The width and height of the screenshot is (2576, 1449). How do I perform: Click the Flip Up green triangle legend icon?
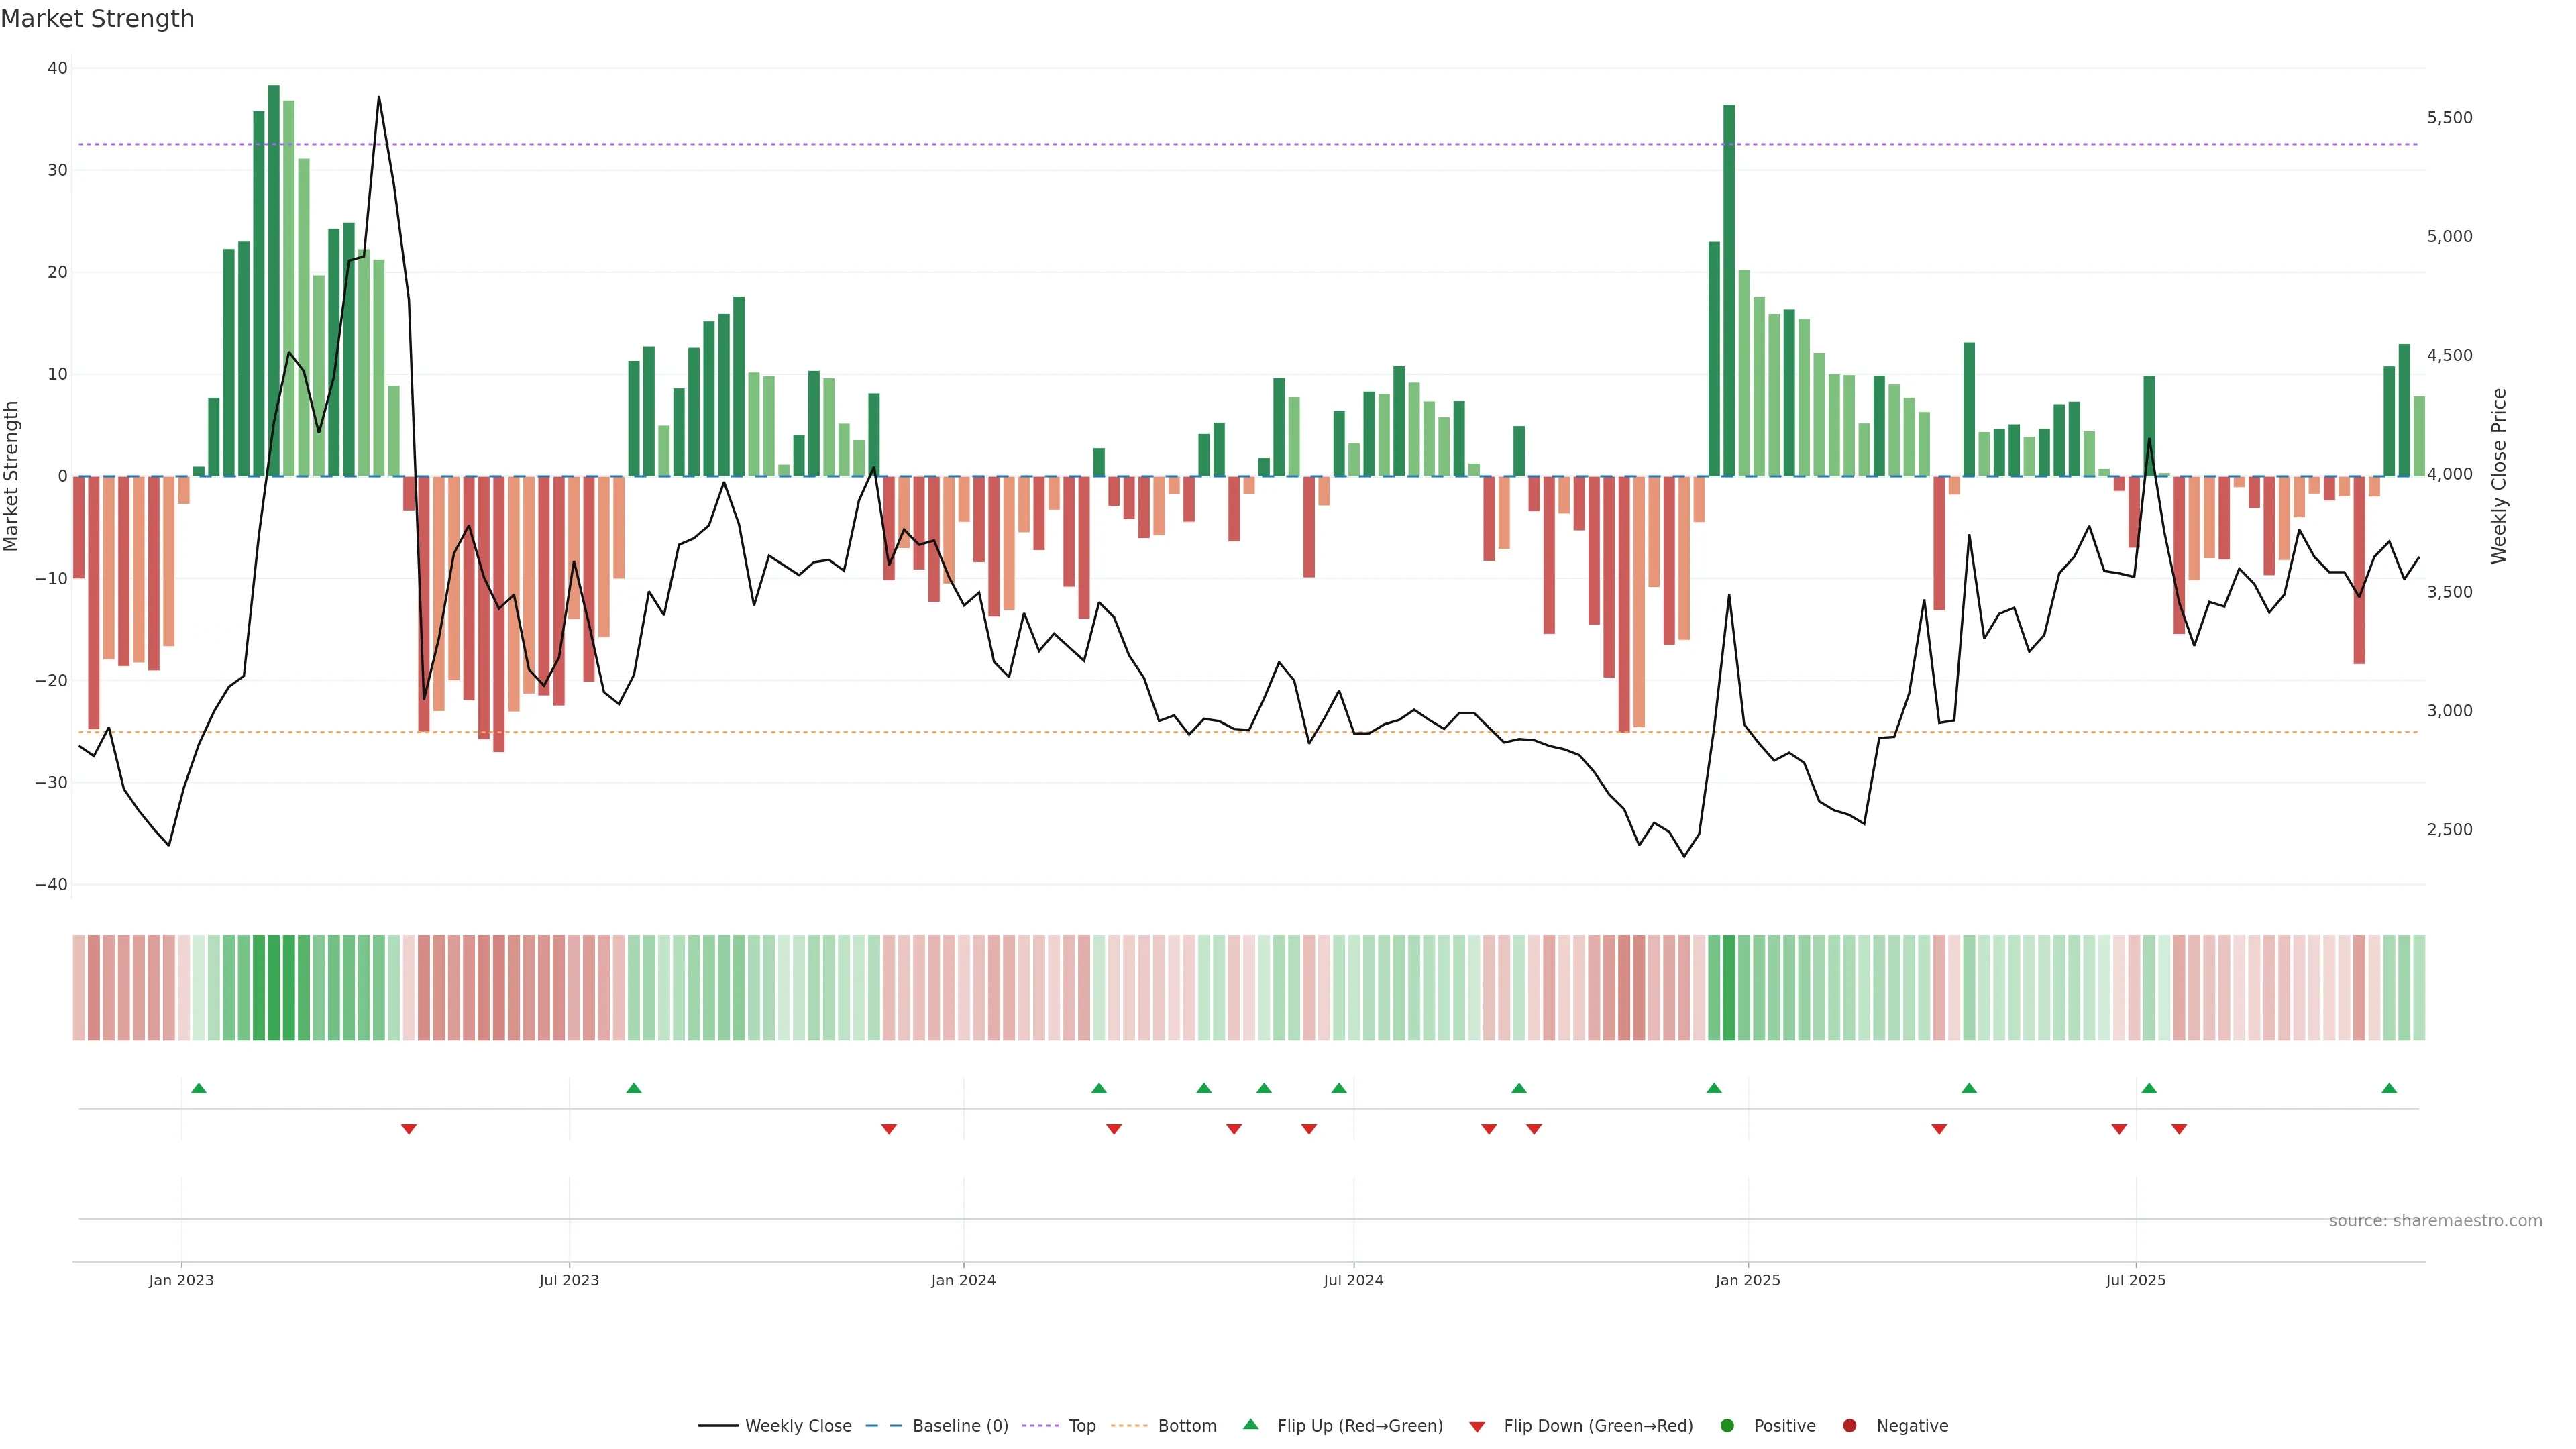1250,1424
